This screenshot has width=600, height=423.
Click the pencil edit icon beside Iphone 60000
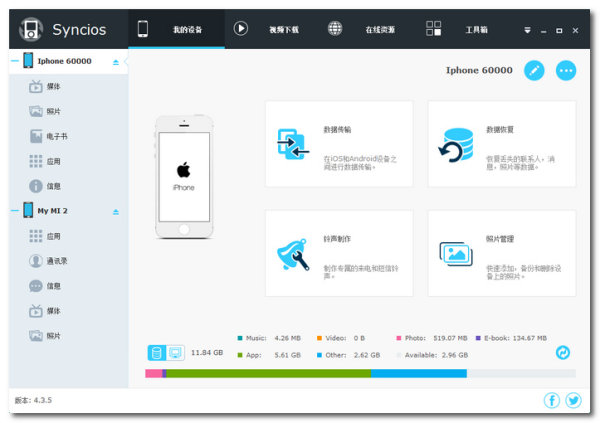pyautogui.click(x=535, y=71)
